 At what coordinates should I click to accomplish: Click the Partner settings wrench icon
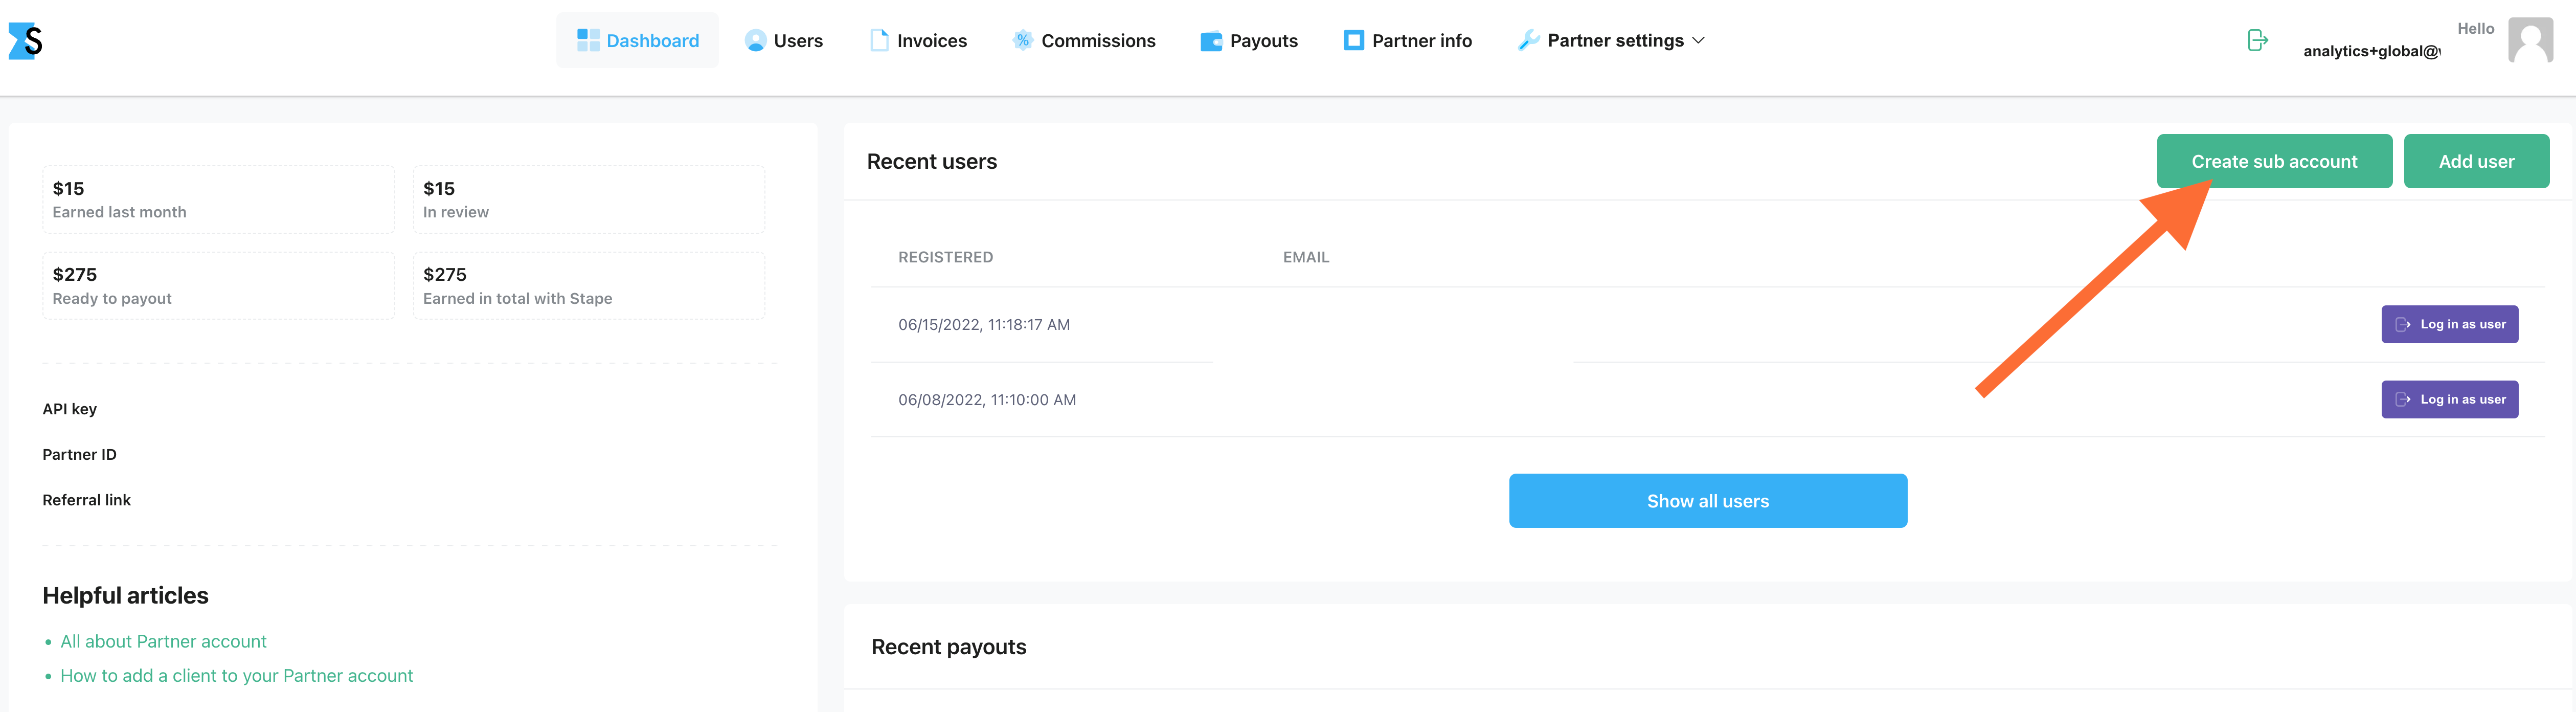click(x=1528, y=40)
